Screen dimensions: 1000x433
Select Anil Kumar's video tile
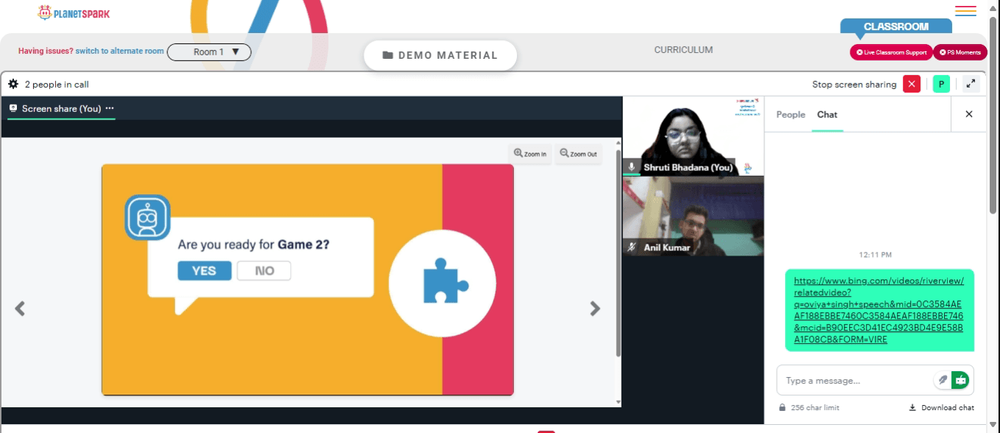pyautogui.click(x=693, y=217)
